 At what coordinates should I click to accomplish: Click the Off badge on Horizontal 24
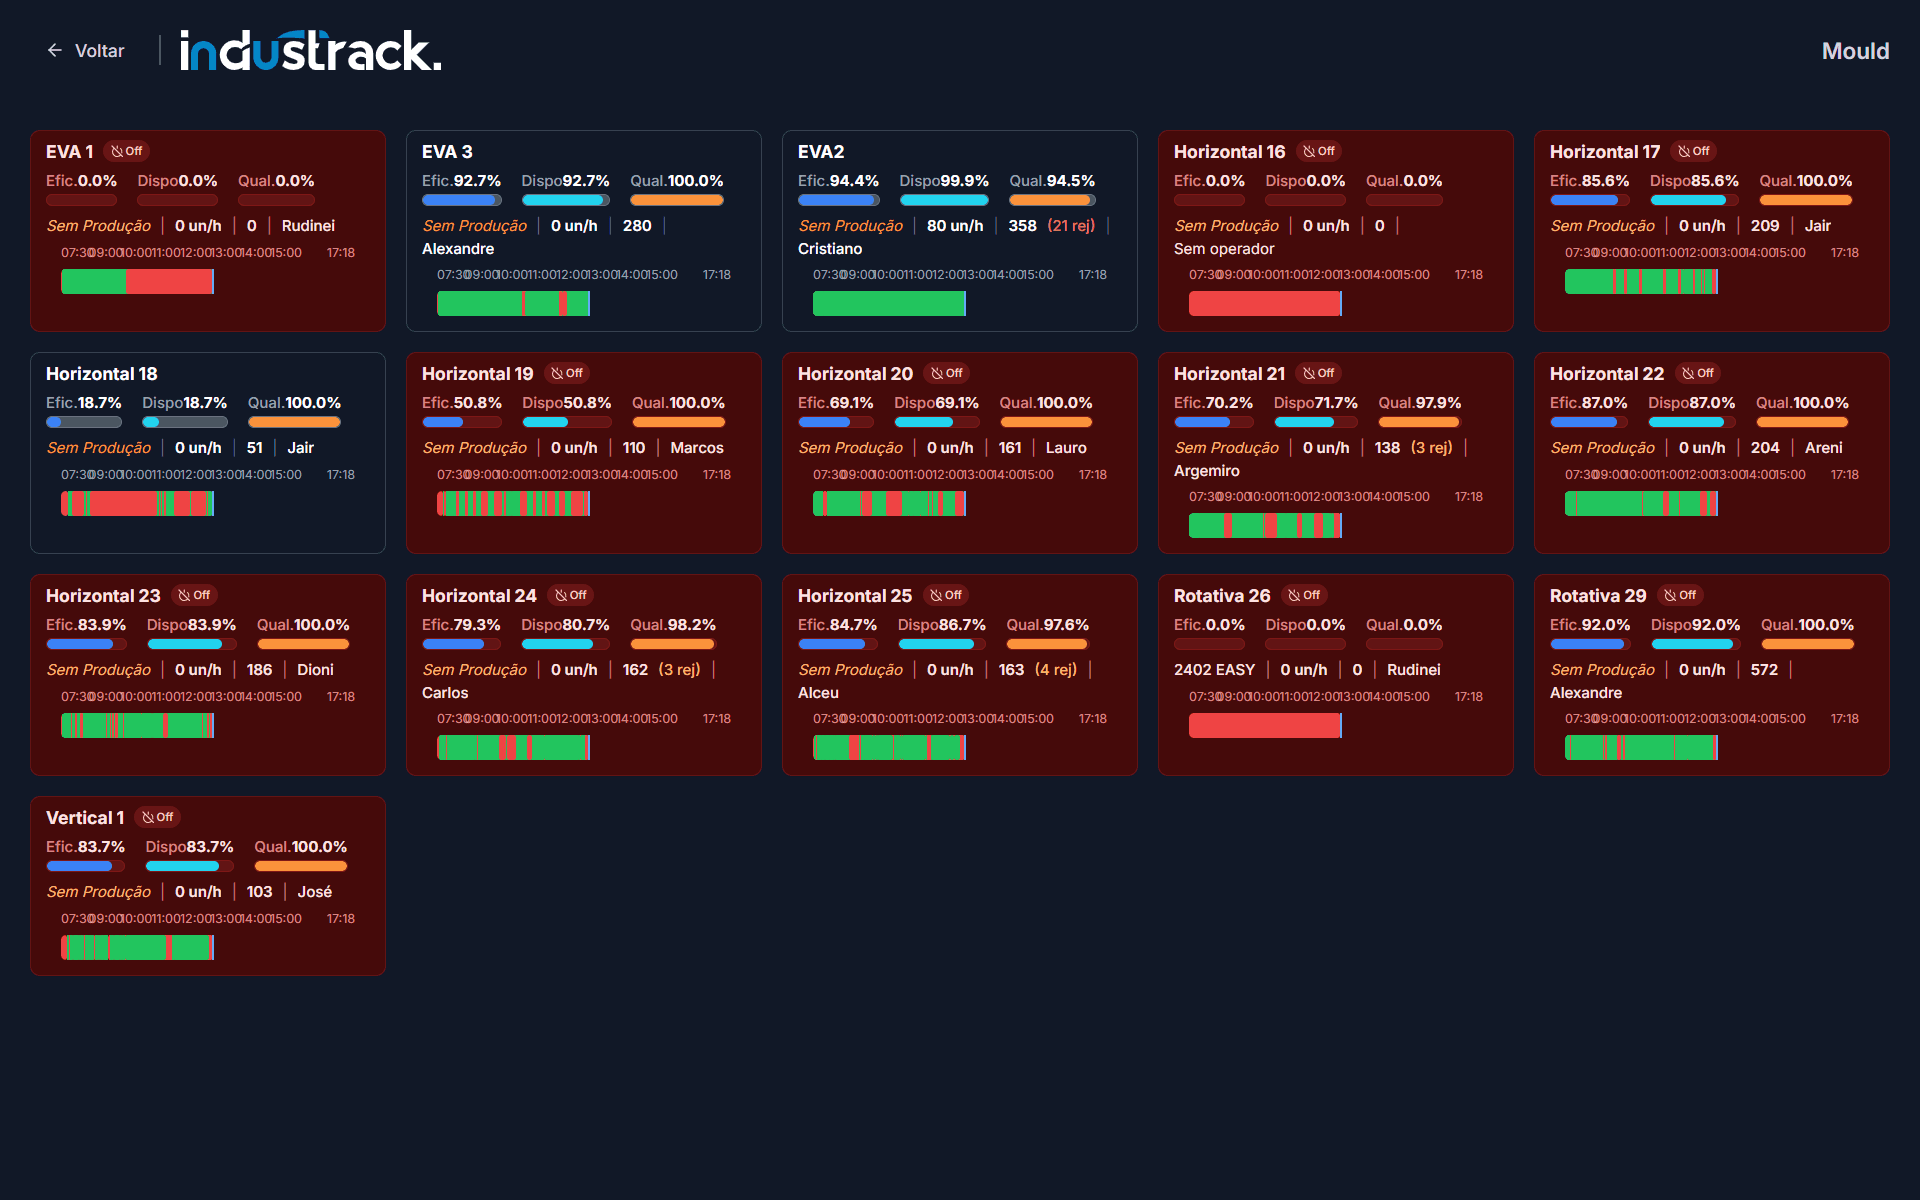click(571, 595)
